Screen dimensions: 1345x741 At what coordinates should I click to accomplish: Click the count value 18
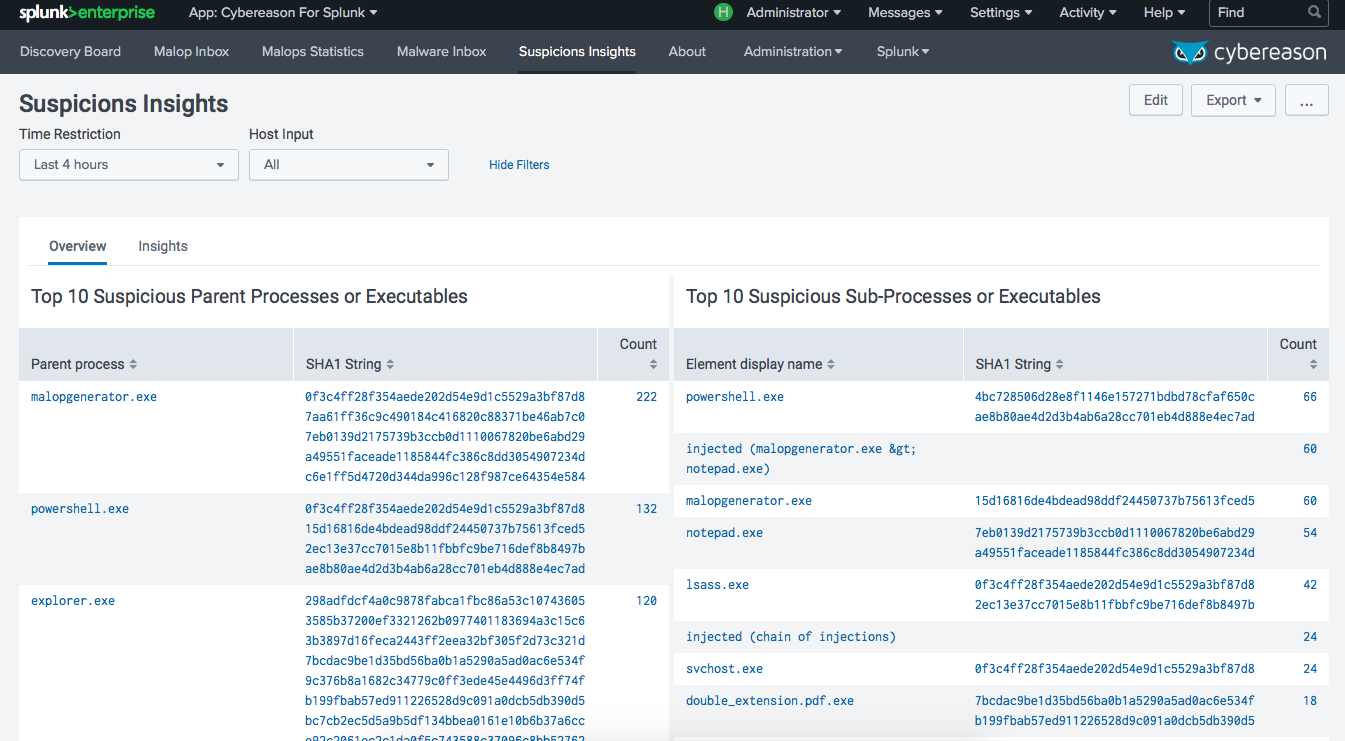1310,701
